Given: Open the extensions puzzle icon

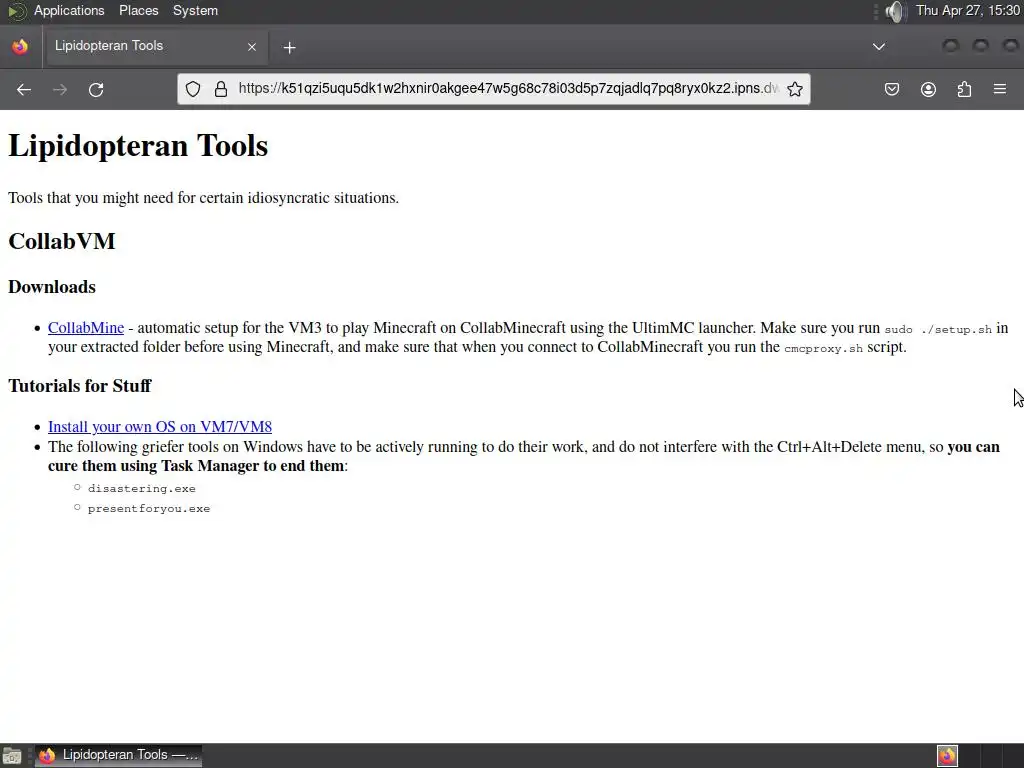Looking at the screenshot, I should 964,89.
